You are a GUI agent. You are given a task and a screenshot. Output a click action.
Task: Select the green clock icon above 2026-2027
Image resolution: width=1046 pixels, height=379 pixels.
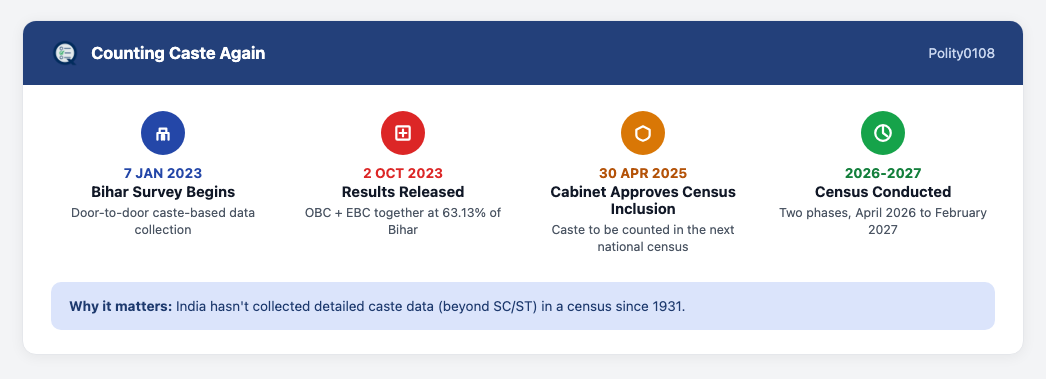tap(883, 133)
